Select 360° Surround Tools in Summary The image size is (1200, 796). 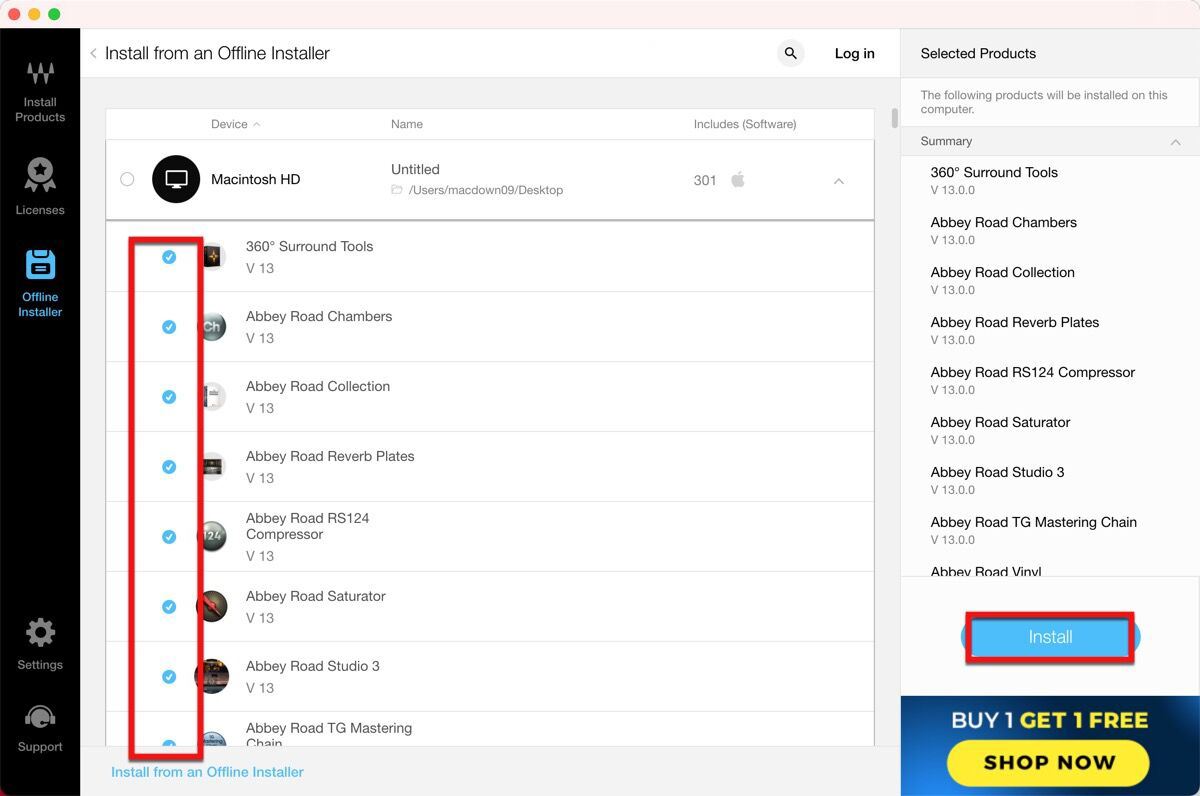coord(994,173)
